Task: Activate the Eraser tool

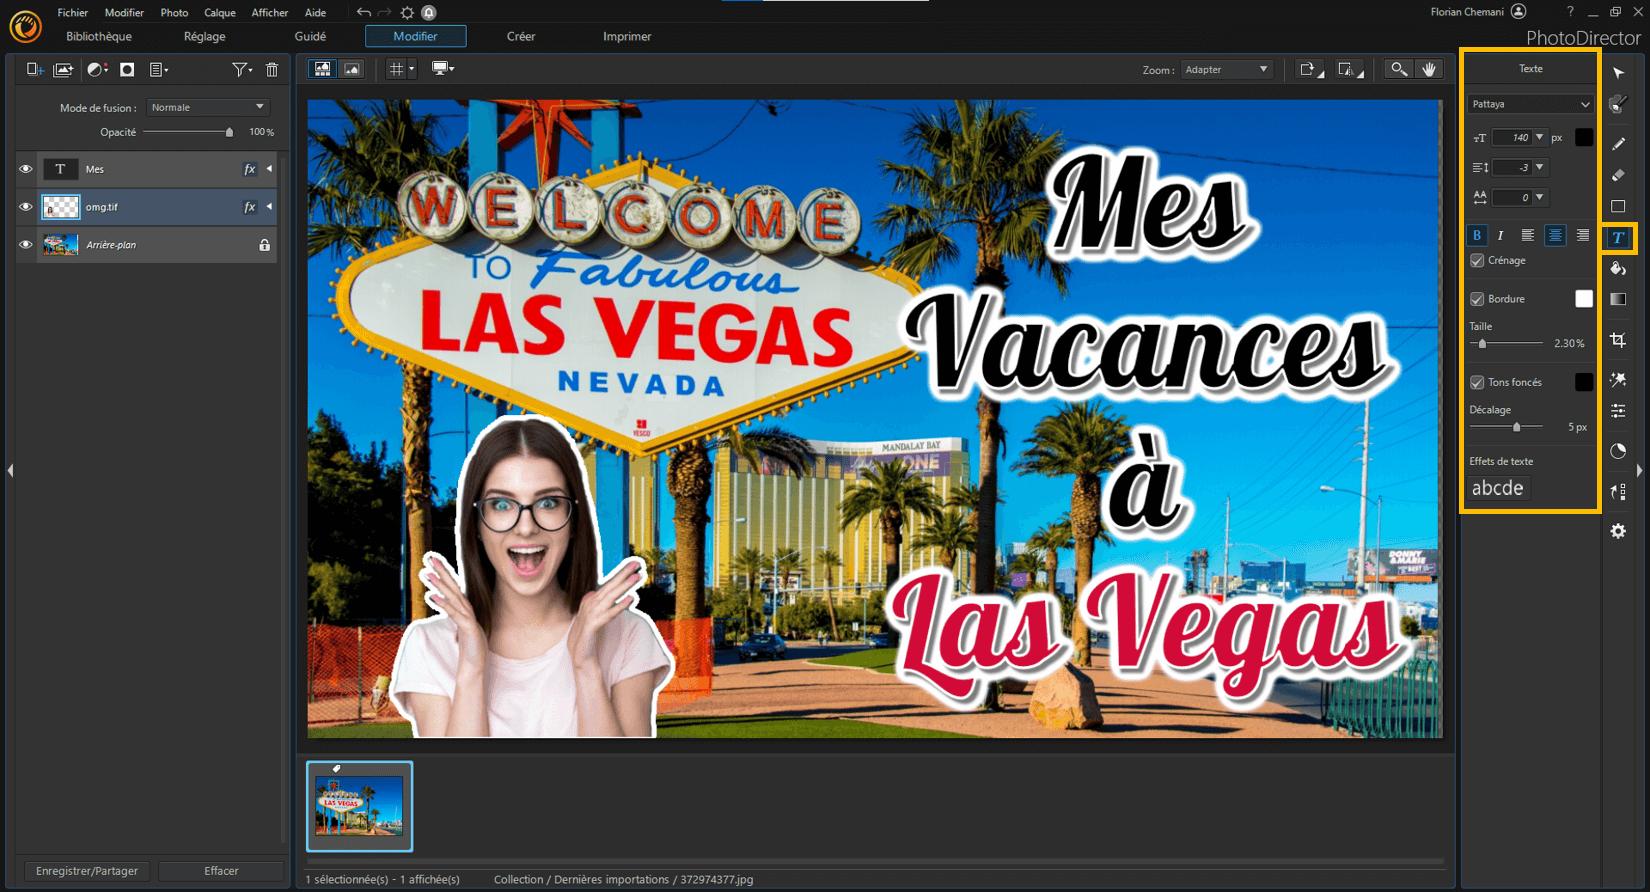Action: click(1618, 175)
